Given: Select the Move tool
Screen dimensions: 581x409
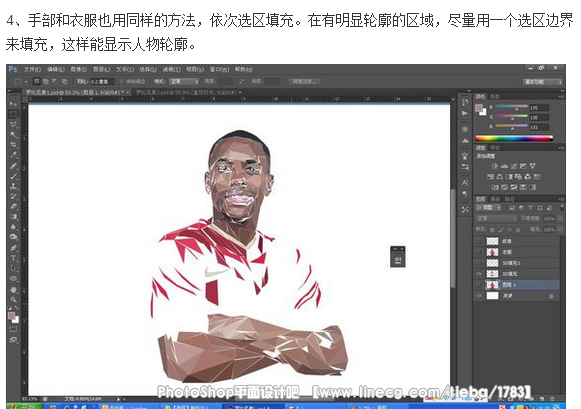Looking at the screenshot, I should point(13,104).
